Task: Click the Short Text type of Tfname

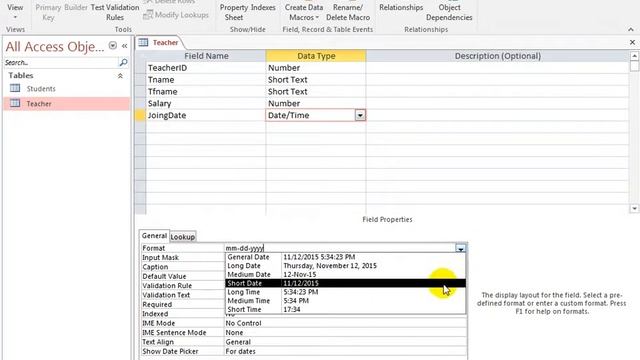Action: [x=316, y=91]
